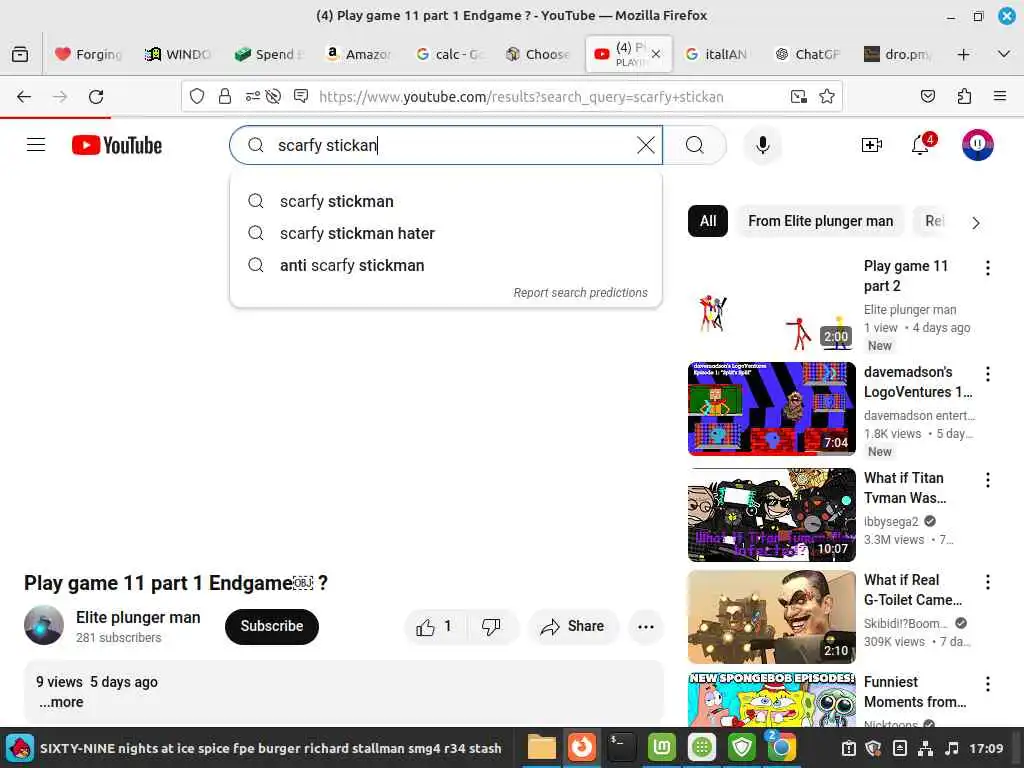Screen dimensions: 1024x768
Task: Open clock showing 17:09
Action: [986, 748]
